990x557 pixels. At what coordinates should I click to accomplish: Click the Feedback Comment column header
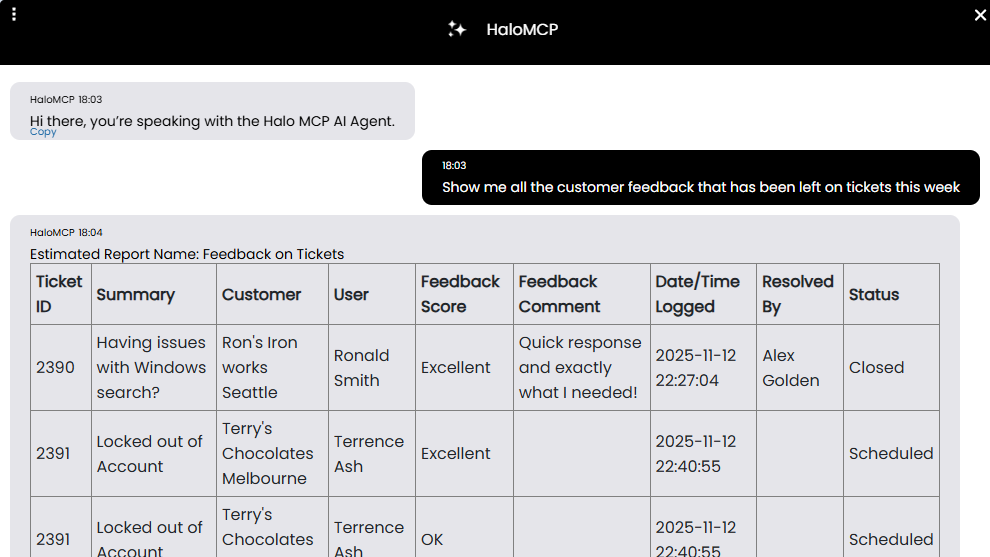(559, 294)
